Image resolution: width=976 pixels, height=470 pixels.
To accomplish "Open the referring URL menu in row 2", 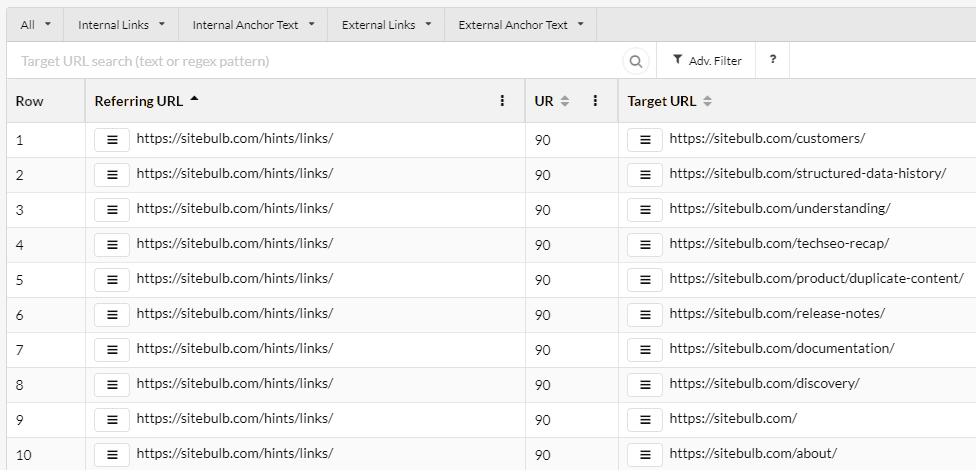I will (112, 175).
